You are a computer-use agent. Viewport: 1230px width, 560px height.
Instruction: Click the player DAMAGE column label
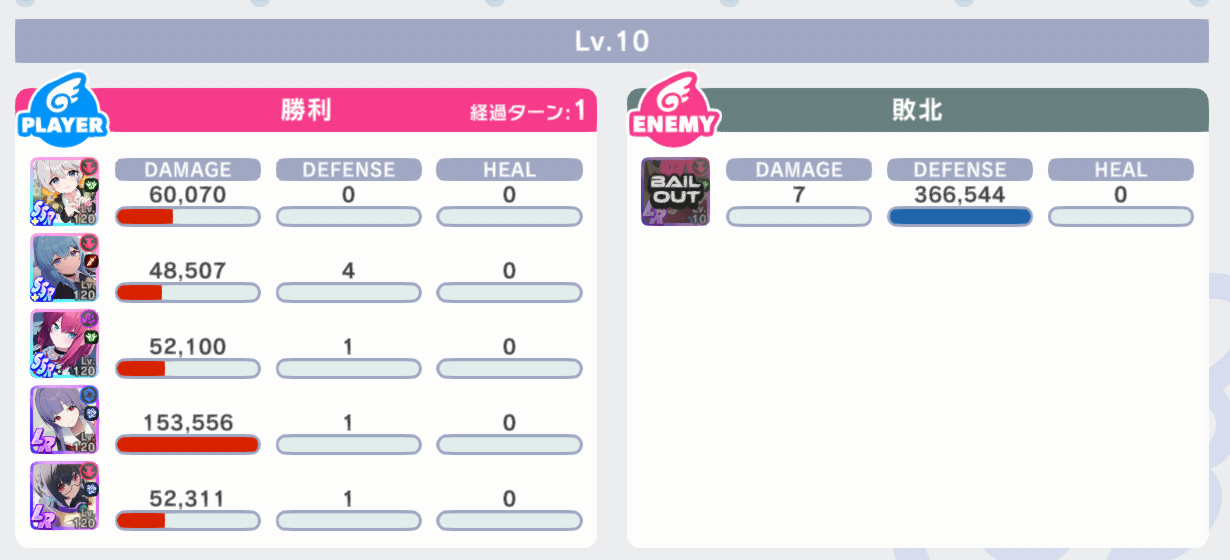point(188,169)
